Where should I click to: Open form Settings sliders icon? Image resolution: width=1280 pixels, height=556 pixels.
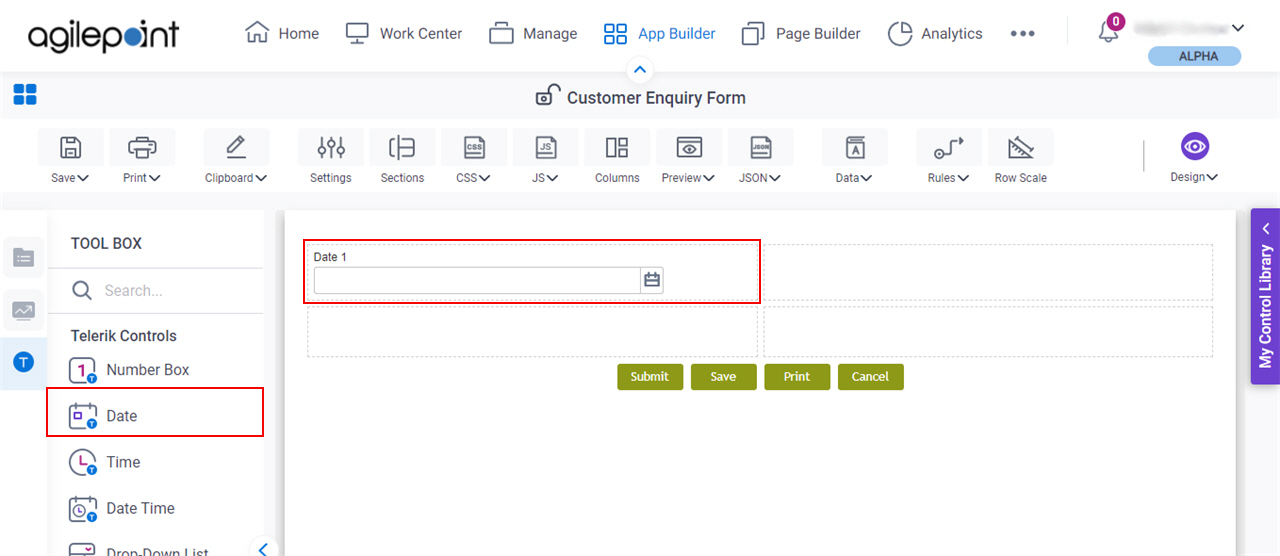click(331, 148)
